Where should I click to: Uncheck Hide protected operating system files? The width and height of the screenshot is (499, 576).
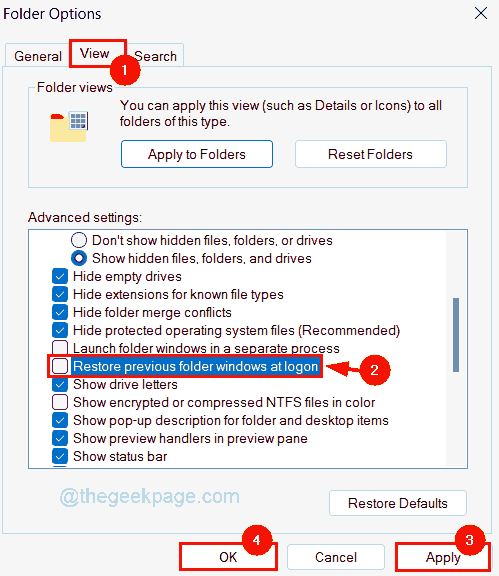click(x=60, y=330)
